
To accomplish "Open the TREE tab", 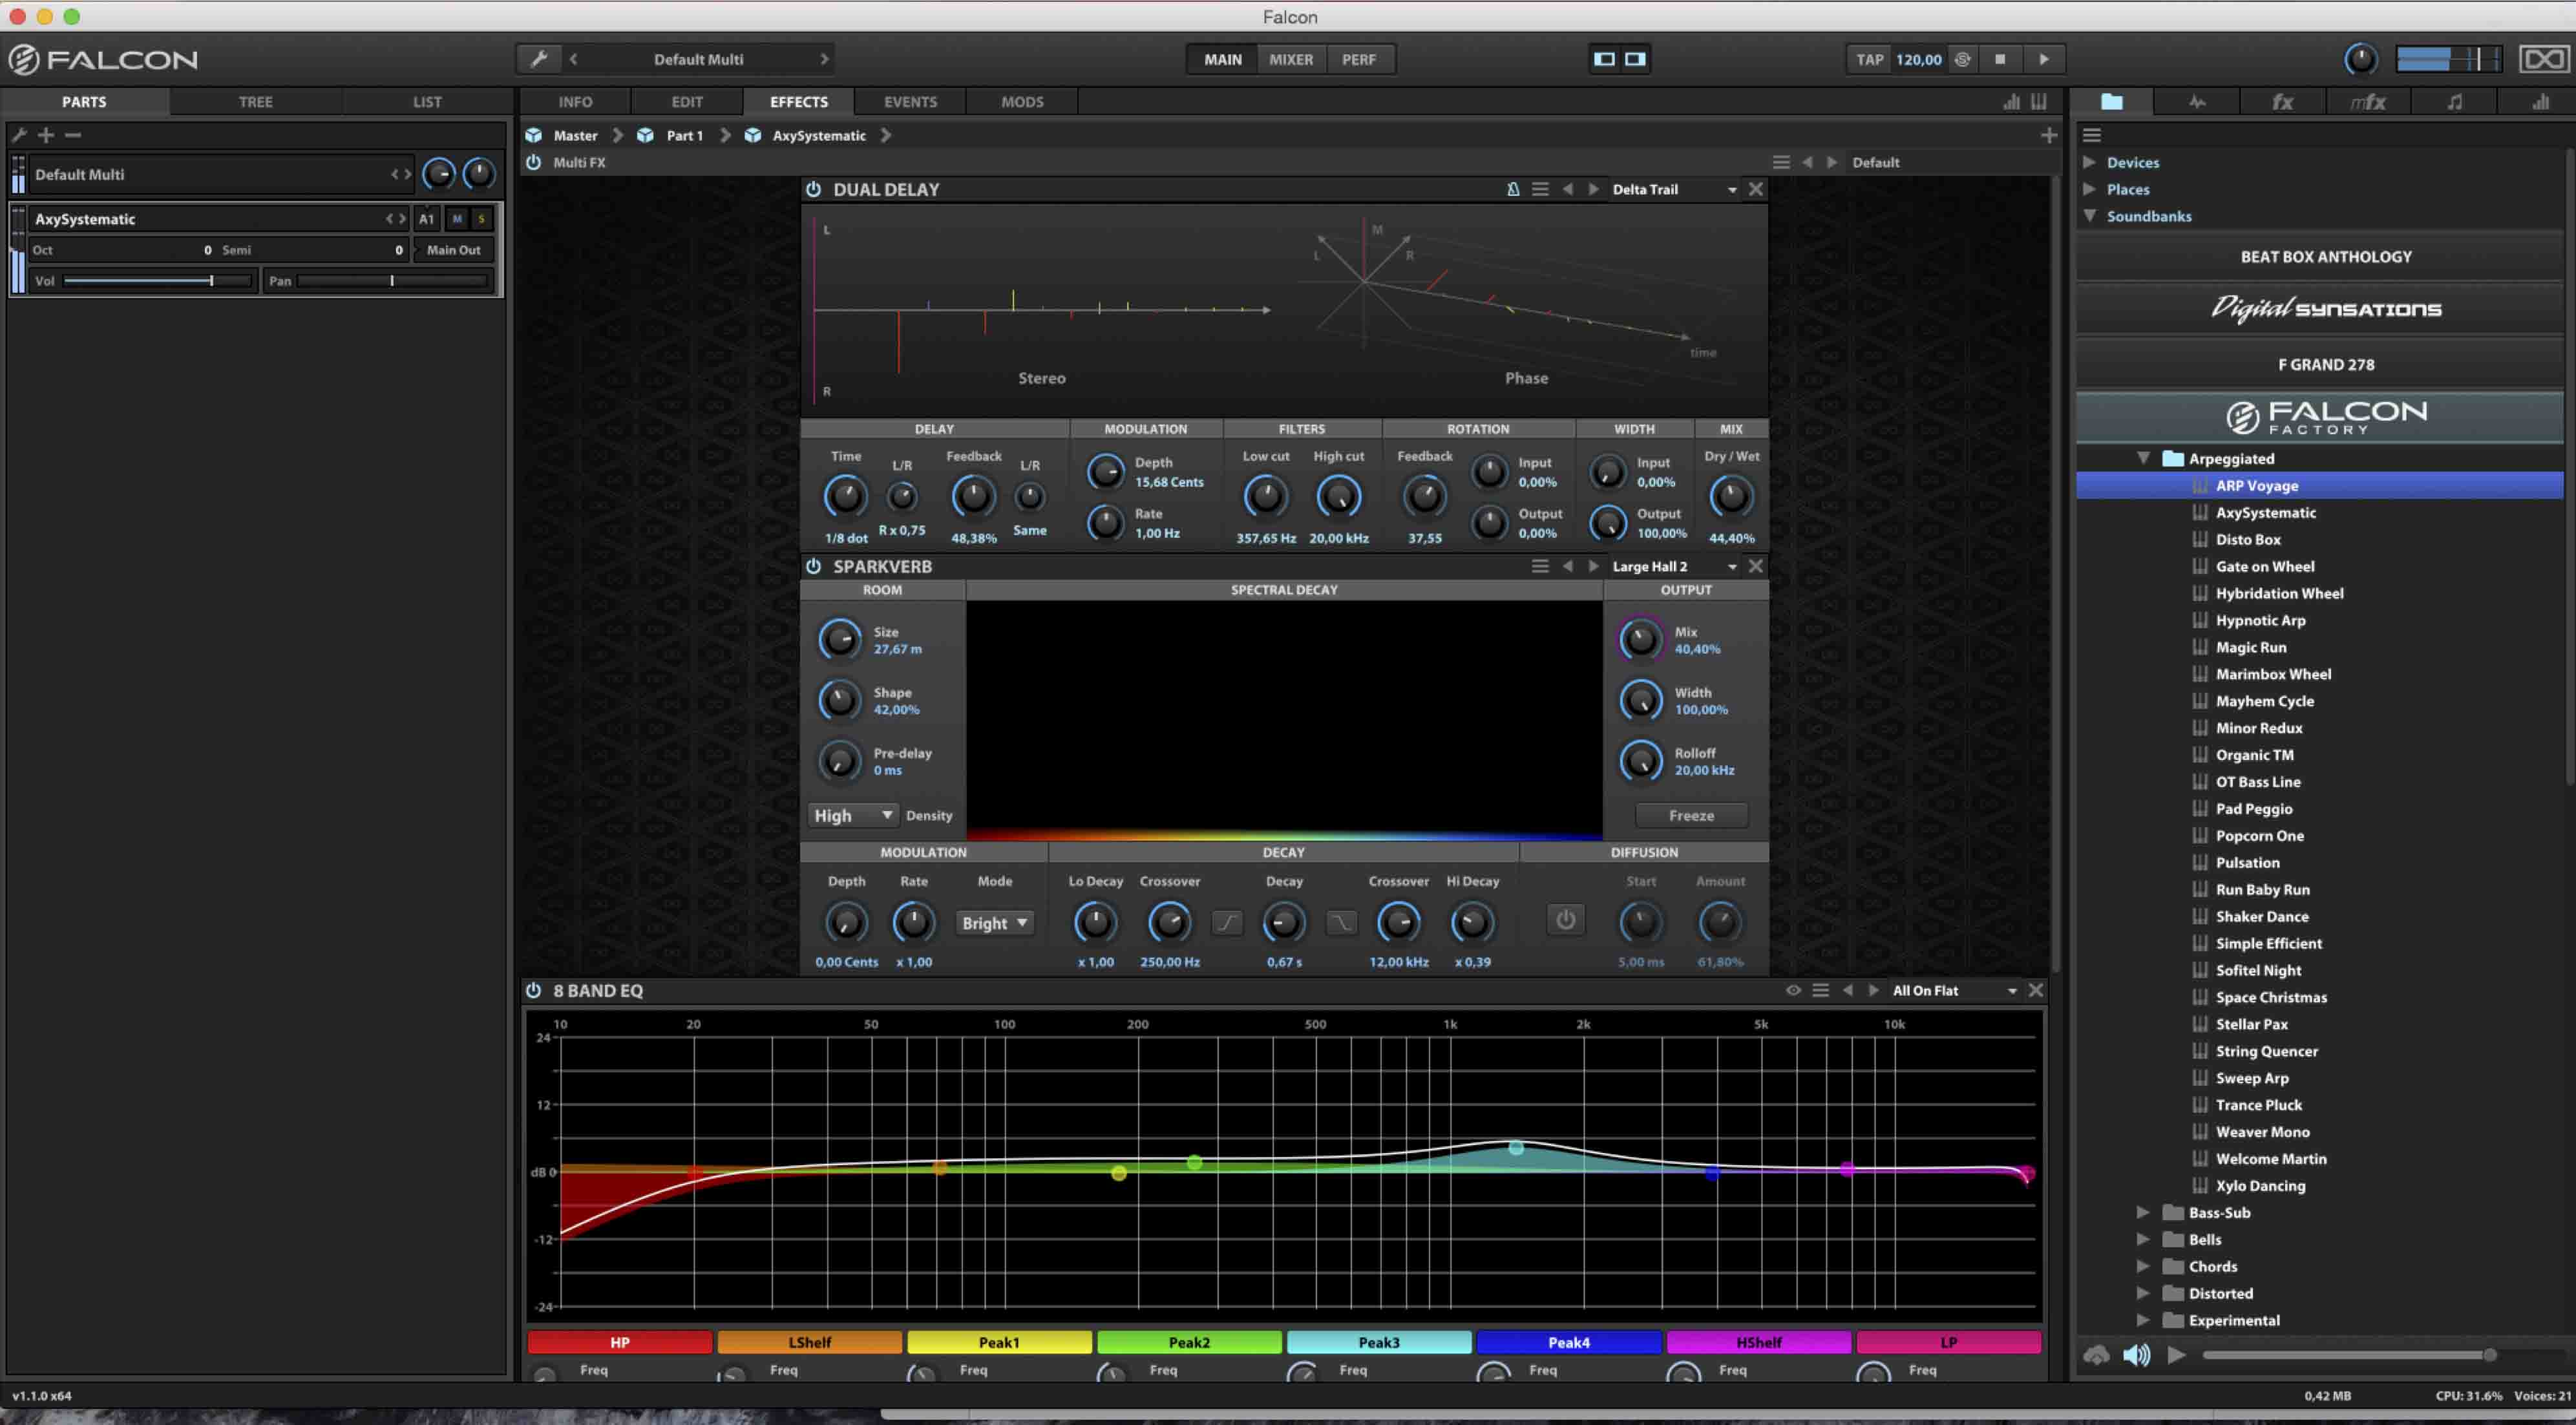I will [256, 102].
